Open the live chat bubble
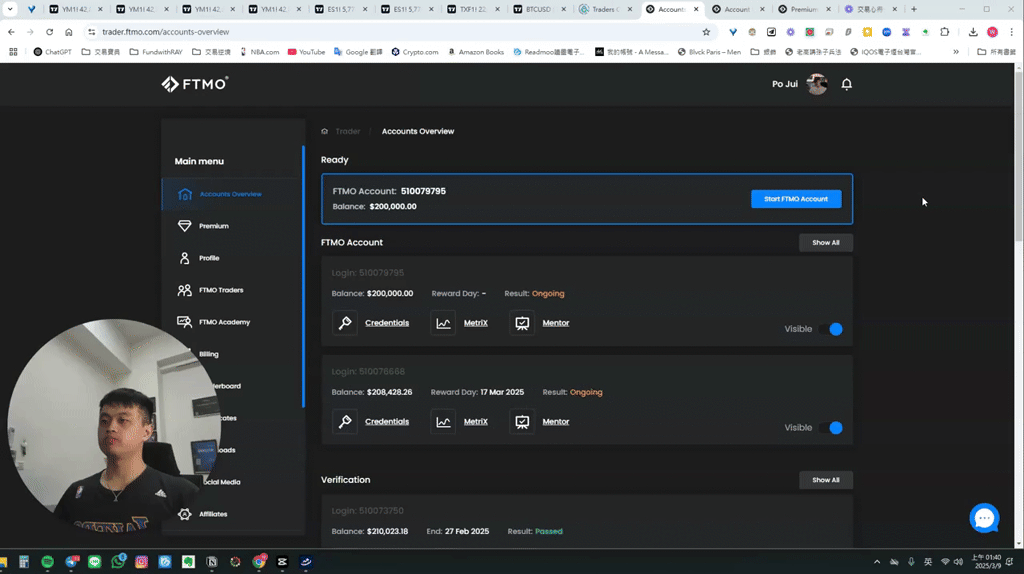This screenshot has height=574, width=1024. 984,518
